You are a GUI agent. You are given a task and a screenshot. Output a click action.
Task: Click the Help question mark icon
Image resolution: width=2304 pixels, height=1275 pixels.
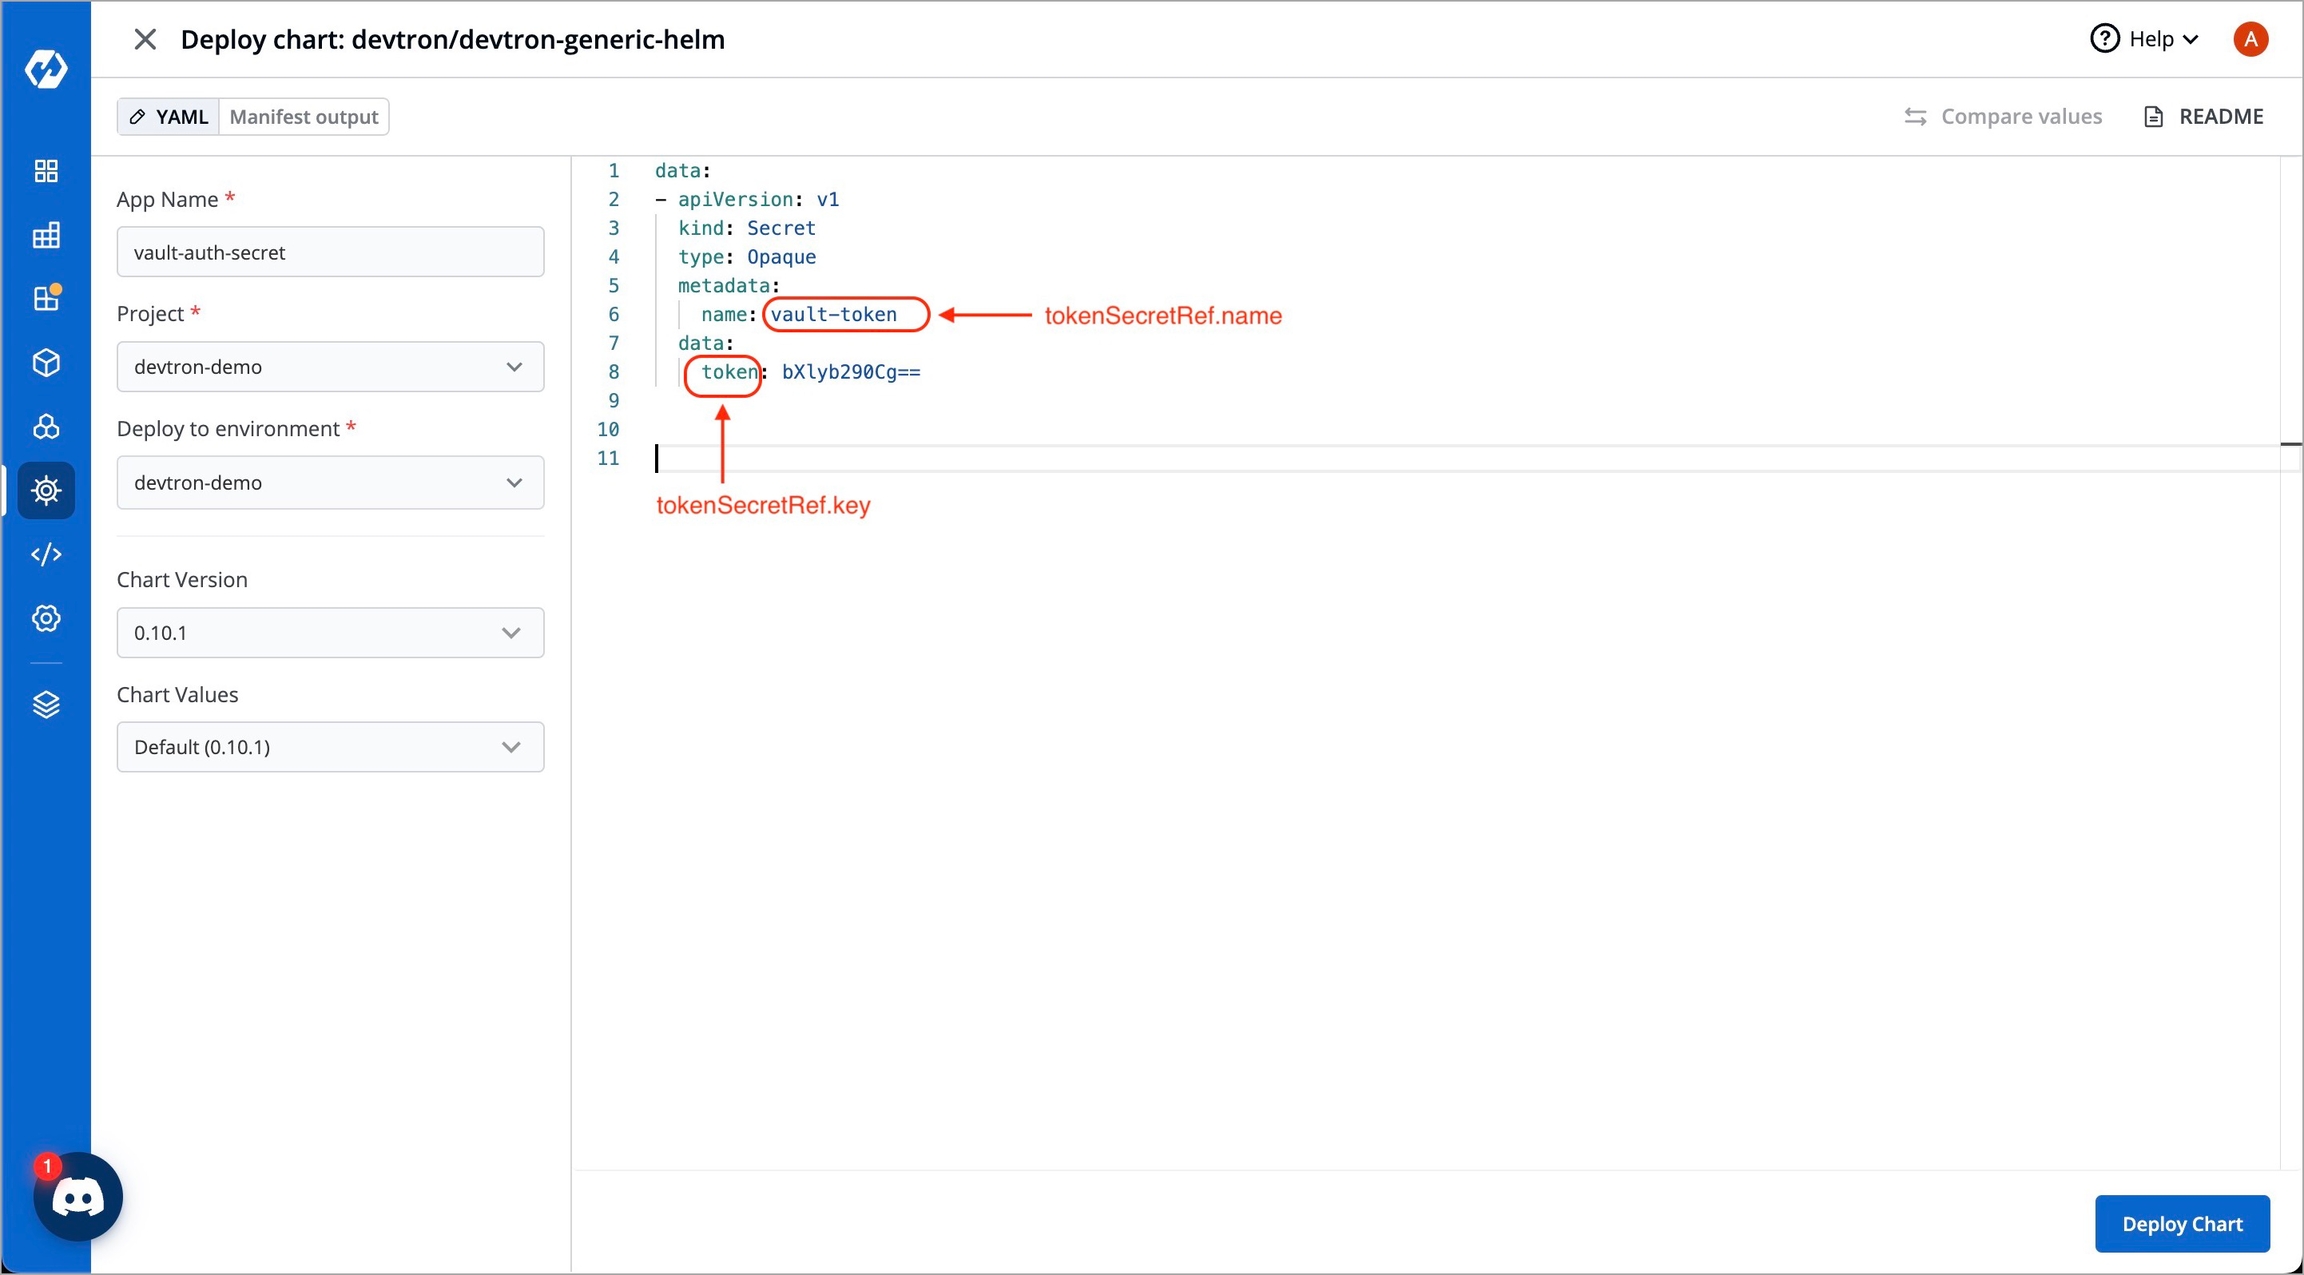[x=2104, y=39]
